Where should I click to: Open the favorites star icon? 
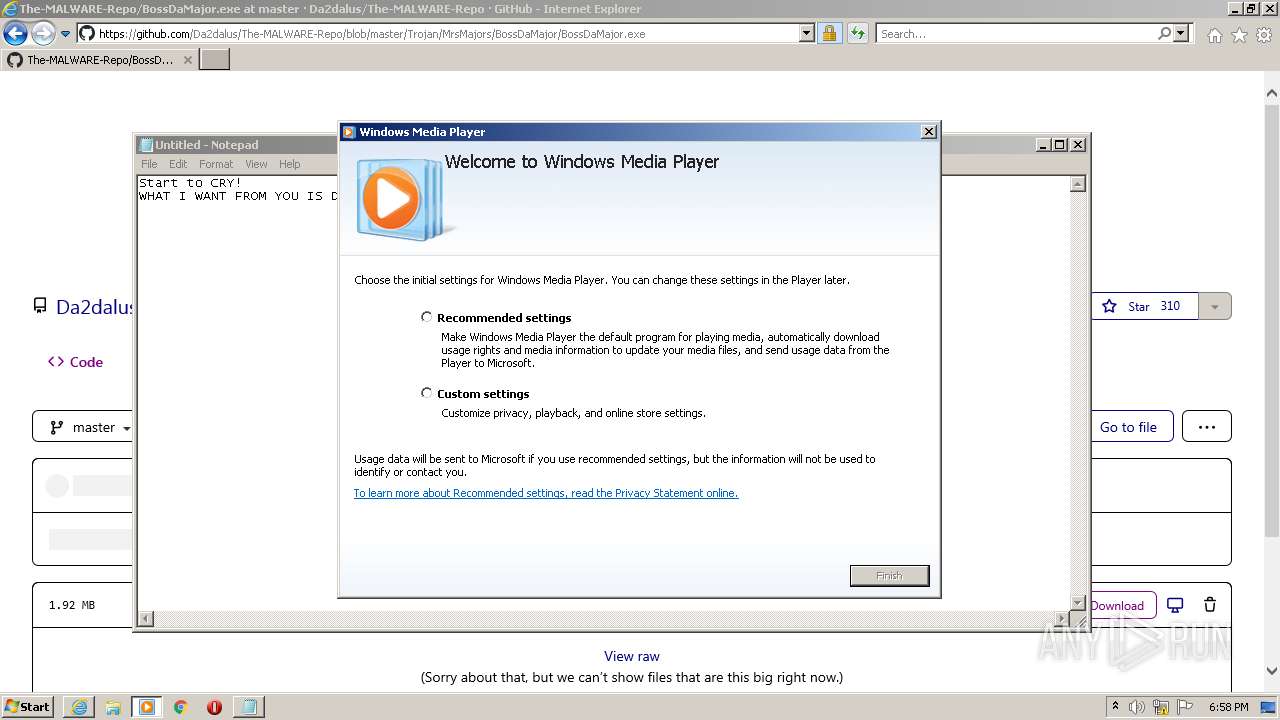click(x=1239, y=35)
